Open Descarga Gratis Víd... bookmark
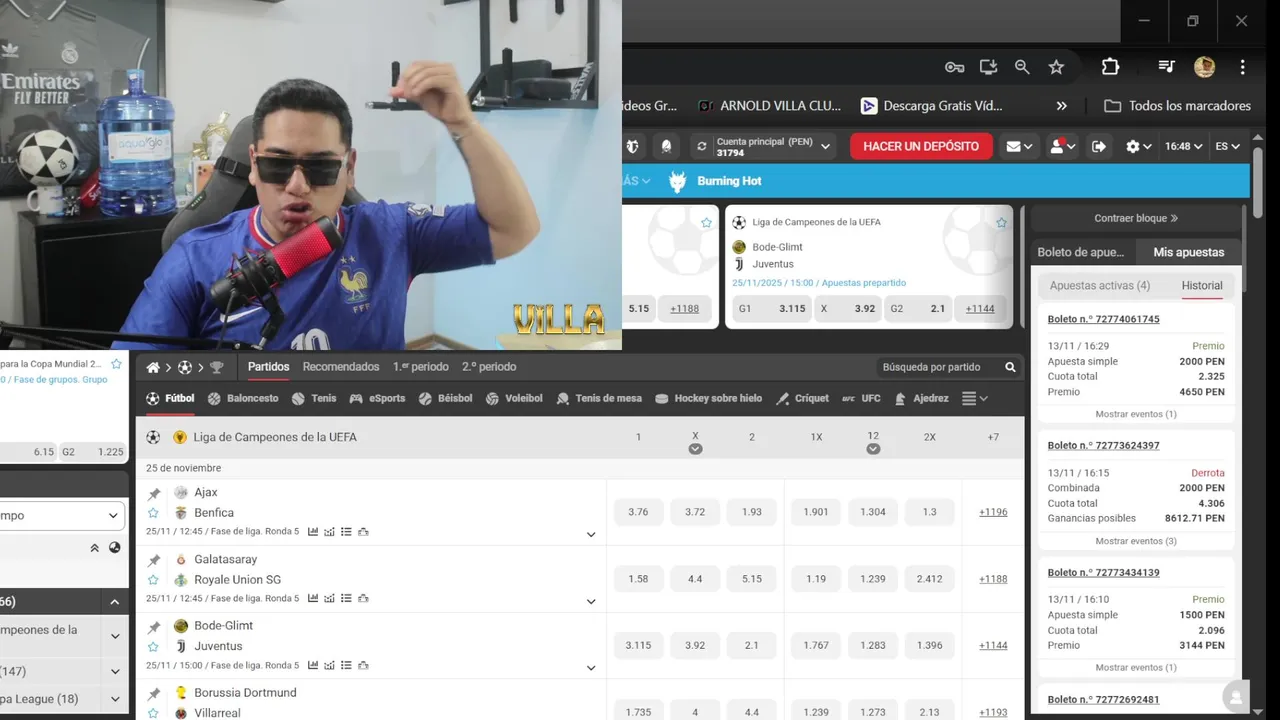Viewport: 1280px width, 720px height. pyautogui.click(x=932, y=106)
